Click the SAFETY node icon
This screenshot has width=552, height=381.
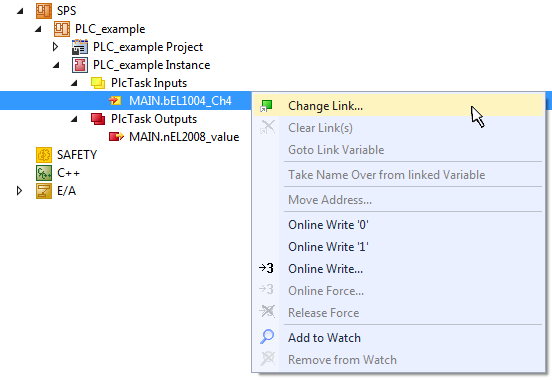pyautogui.click(x=44, y=155)
